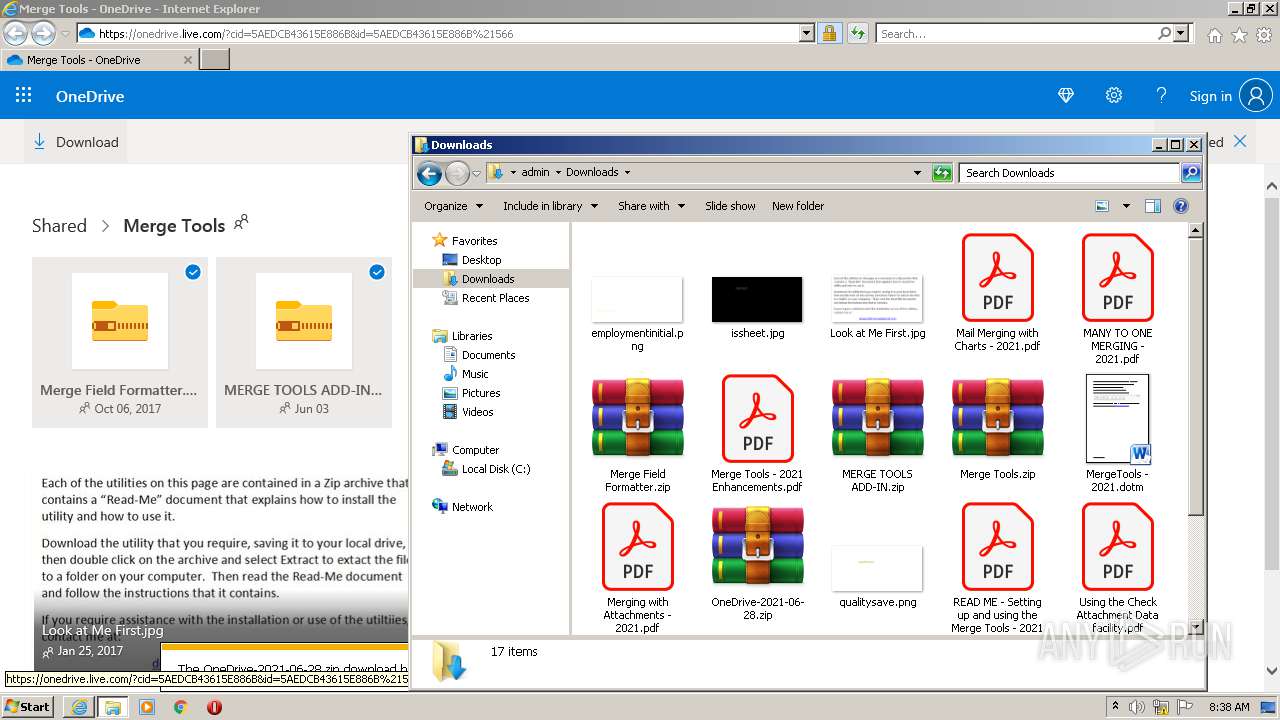Click Chrome icon in taskbar

pos(180,707)
